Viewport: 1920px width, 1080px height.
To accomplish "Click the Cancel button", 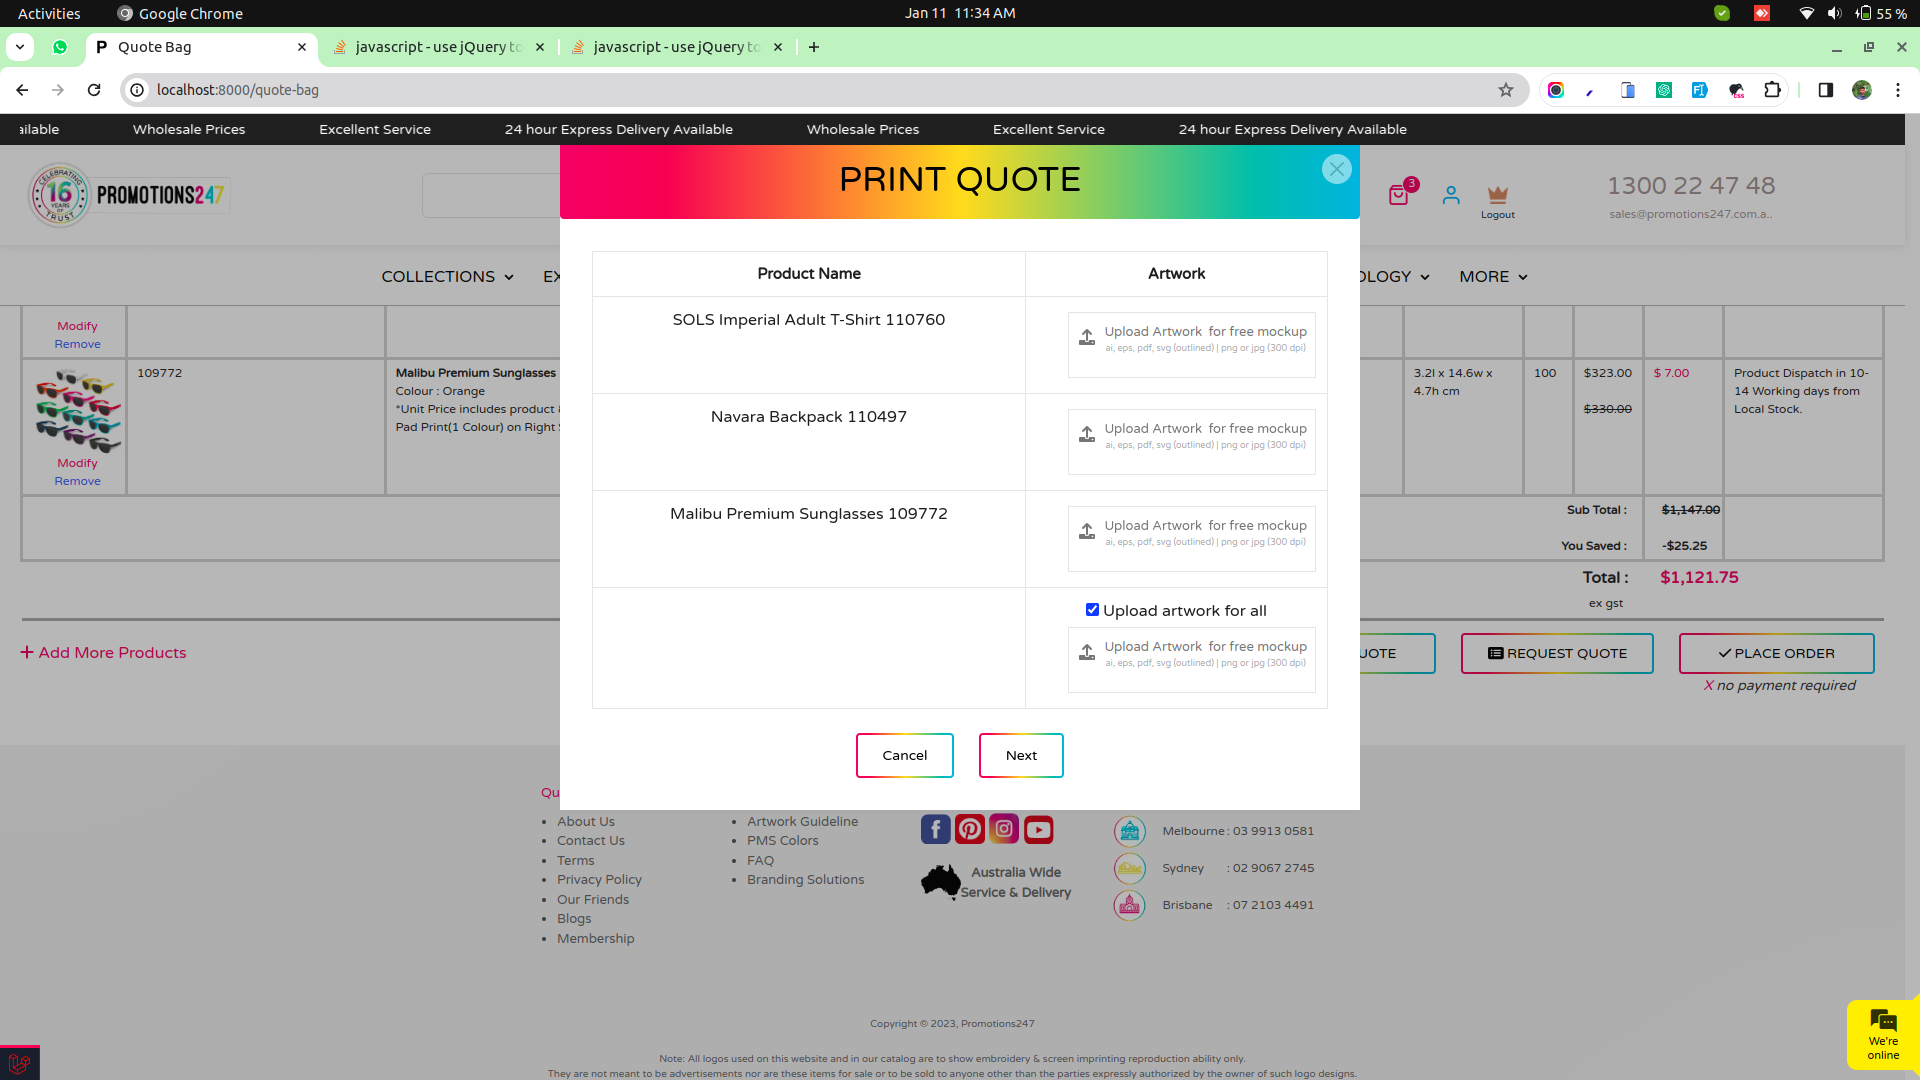I will pos(904,755).
